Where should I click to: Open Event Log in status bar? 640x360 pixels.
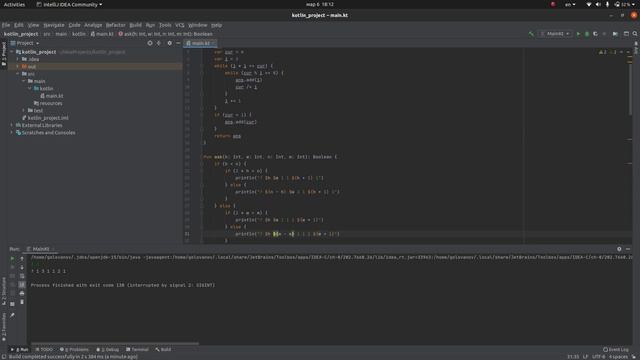[616, 349]
